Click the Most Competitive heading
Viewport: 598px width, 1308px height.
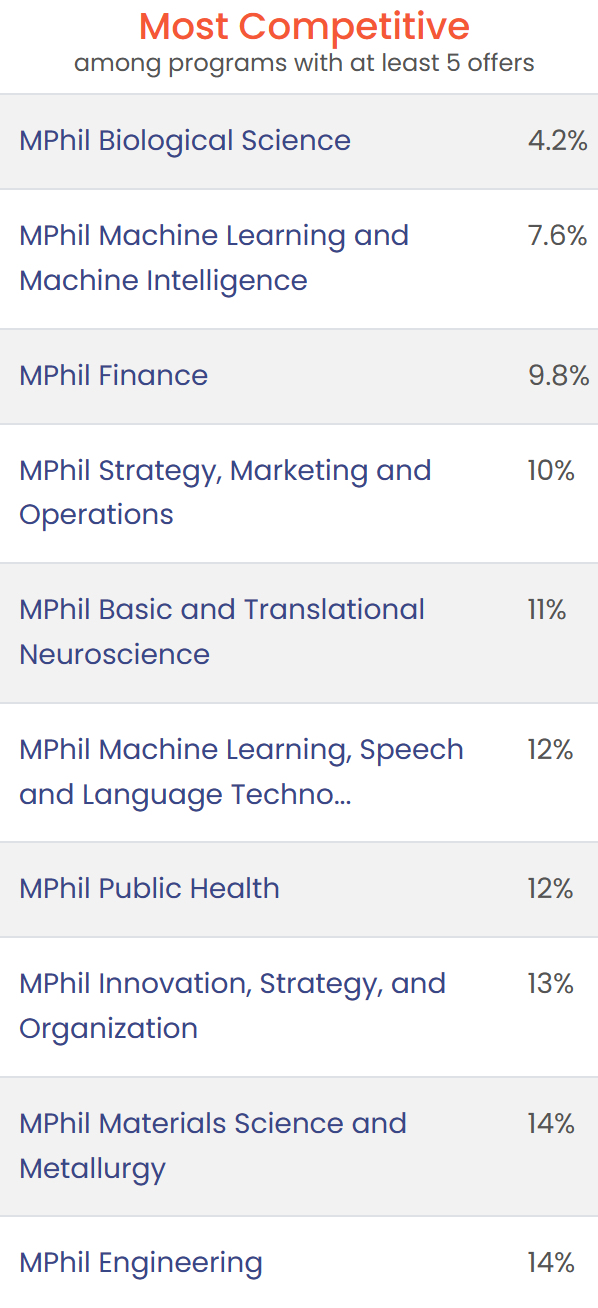tap(304, 25)
